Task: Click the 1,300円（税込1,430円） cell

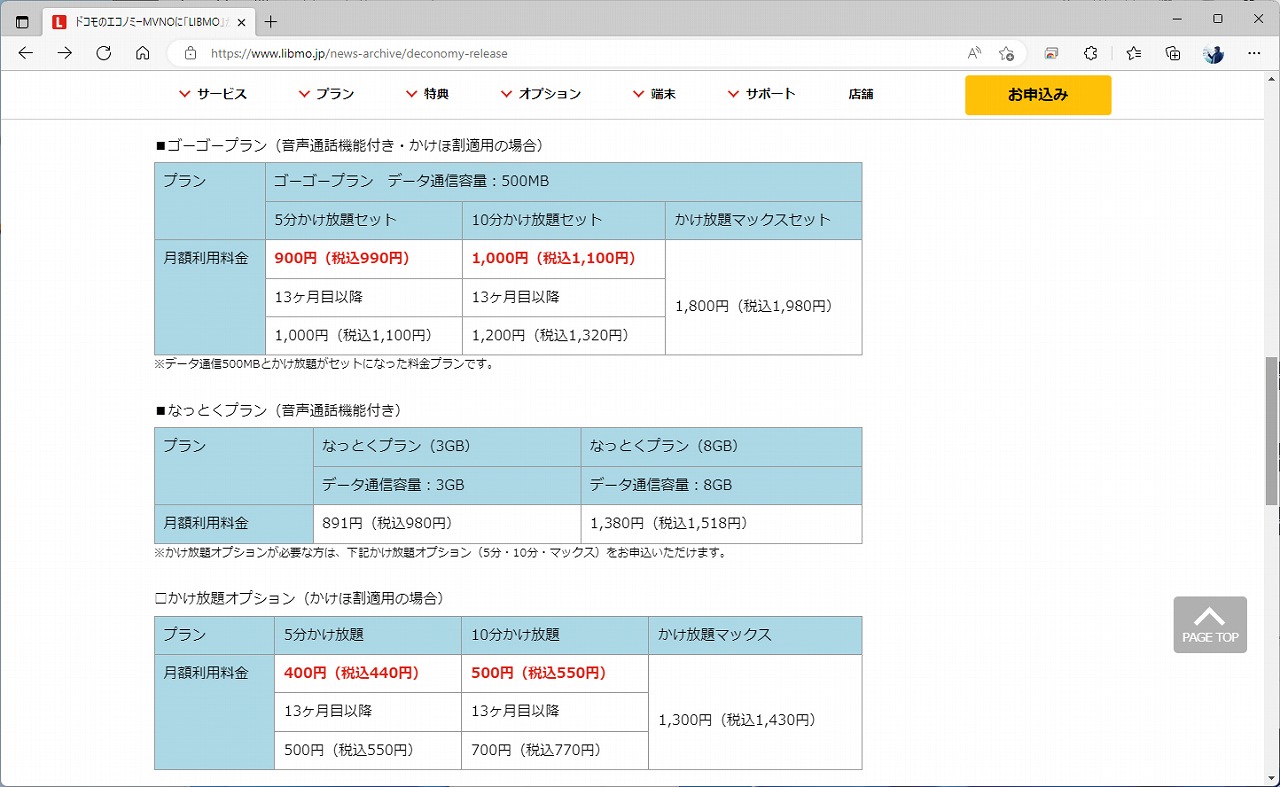Action: (x=755, y=712)
